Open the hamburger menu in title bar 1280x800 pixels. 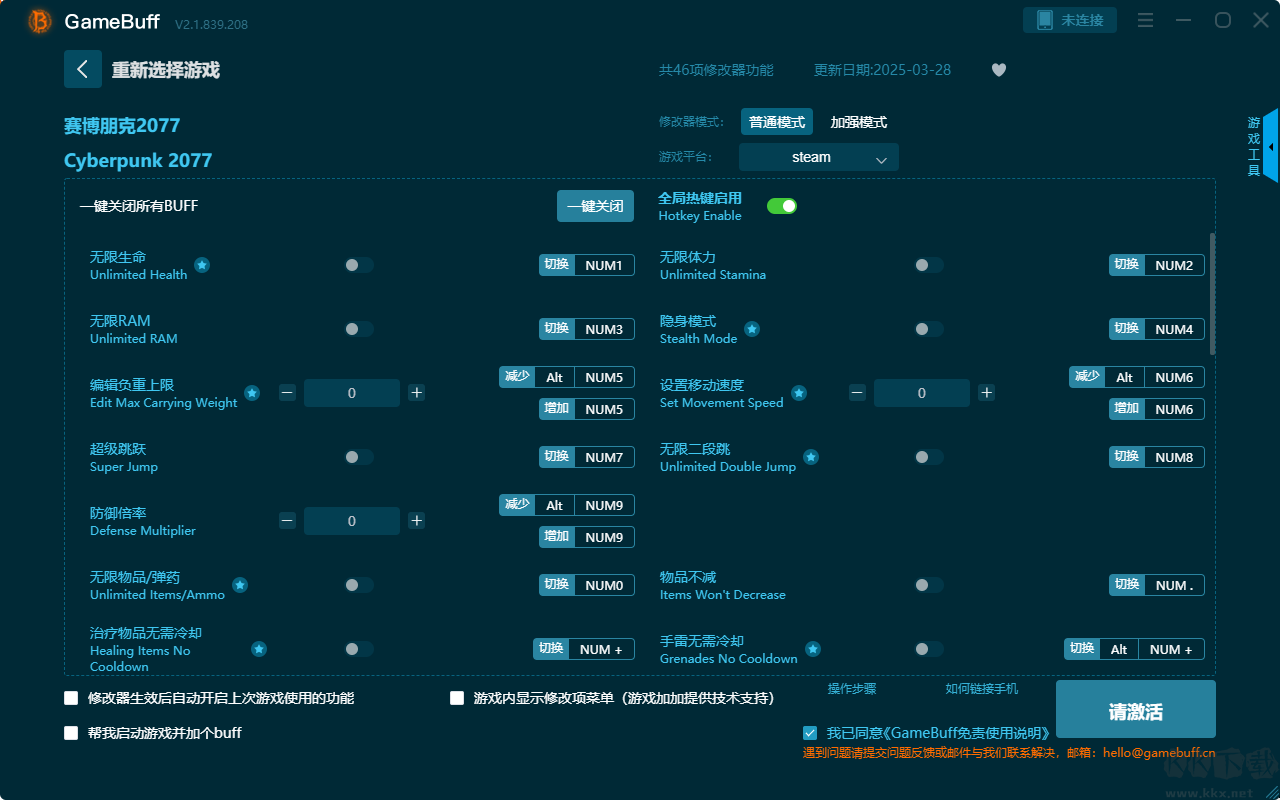coord(1146,21)
